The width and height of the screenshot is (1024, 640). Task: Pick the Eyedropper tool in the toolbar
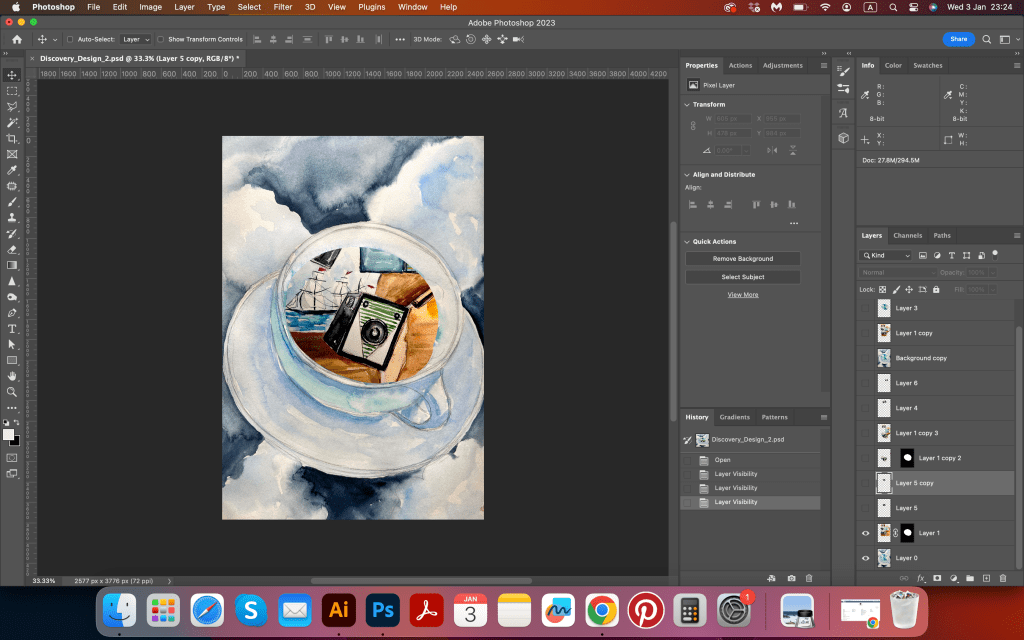pyautogui.click(x=12, y=170)
